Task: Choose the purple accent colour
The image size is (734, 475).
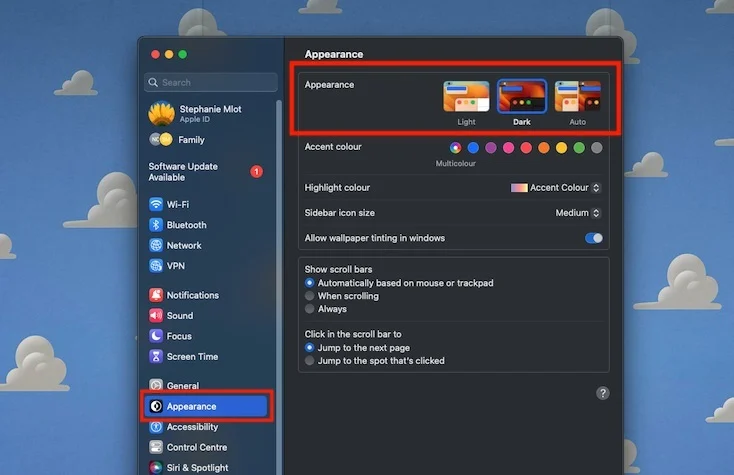Action: pyautogui.click(x=491, y=148)
